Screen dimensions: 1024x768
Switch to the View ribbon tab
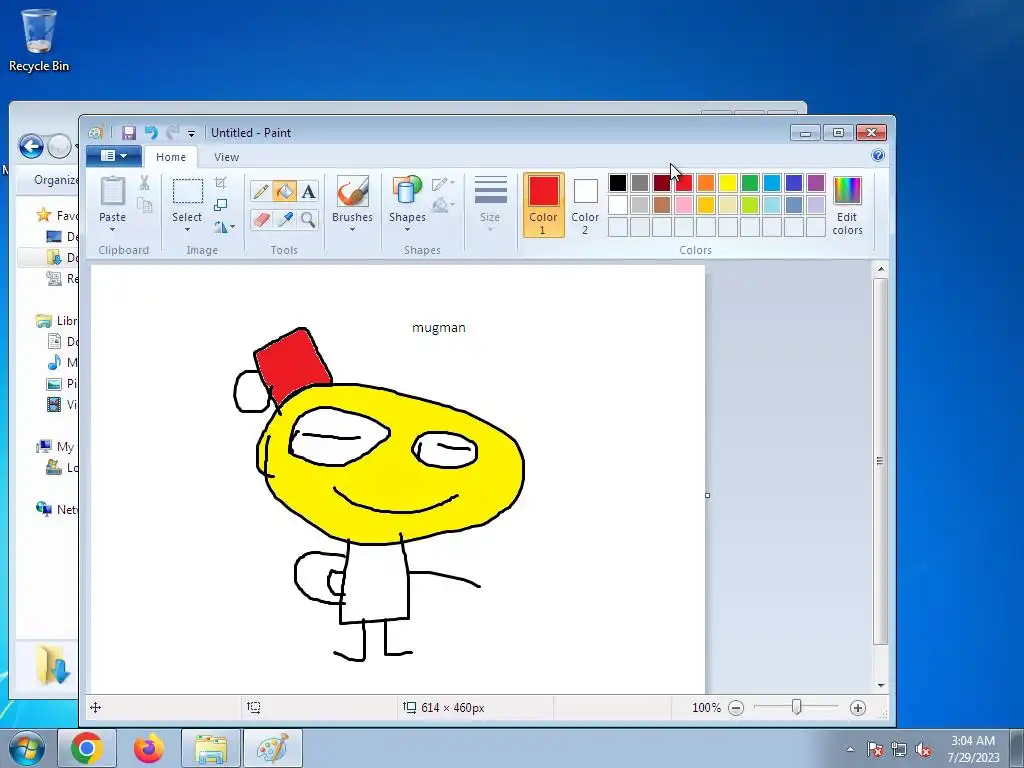227,157
